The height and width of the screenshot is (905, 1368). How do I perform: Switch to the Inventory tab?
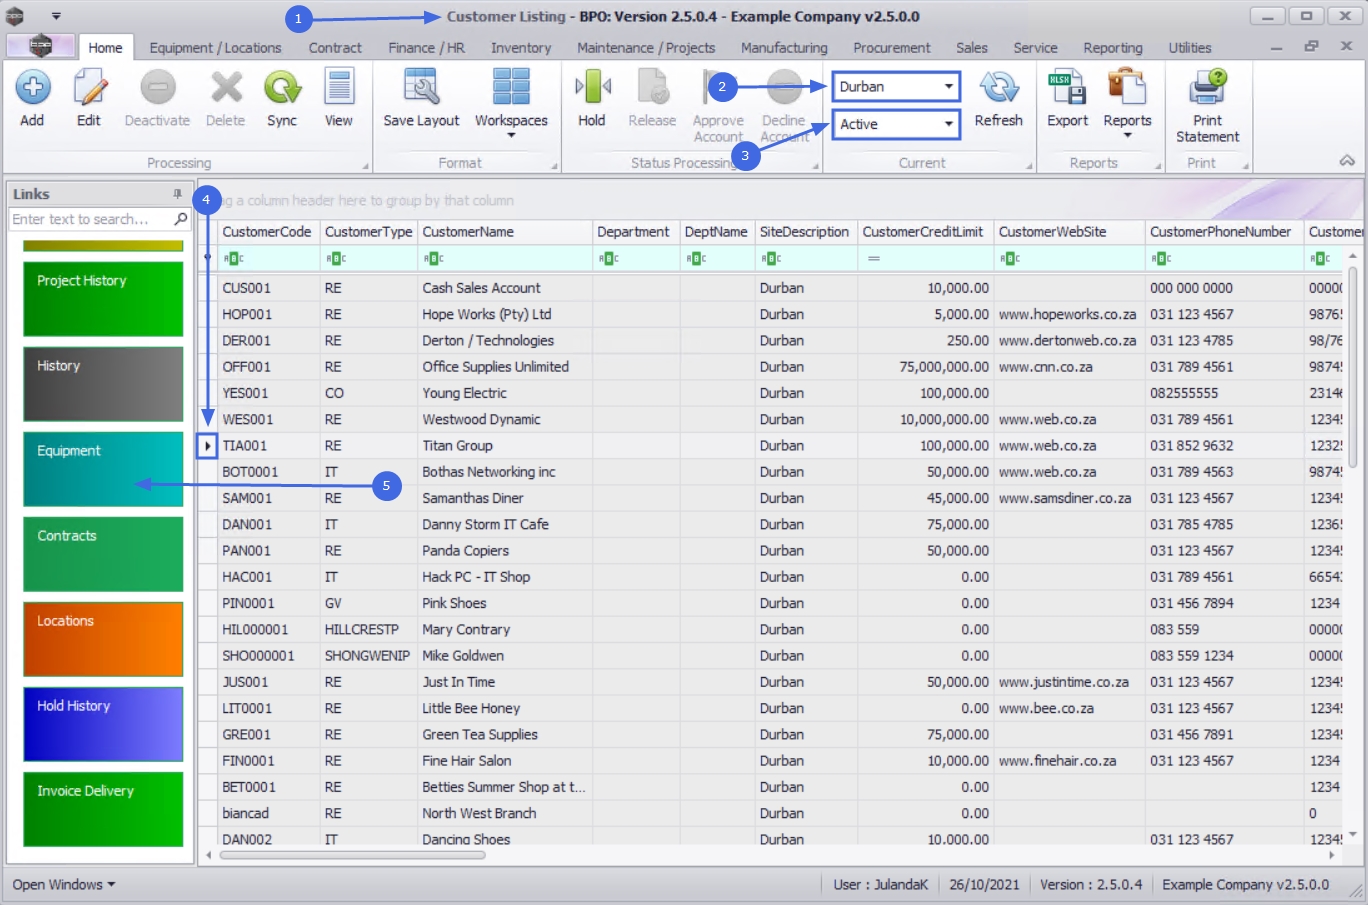(520, 48)
